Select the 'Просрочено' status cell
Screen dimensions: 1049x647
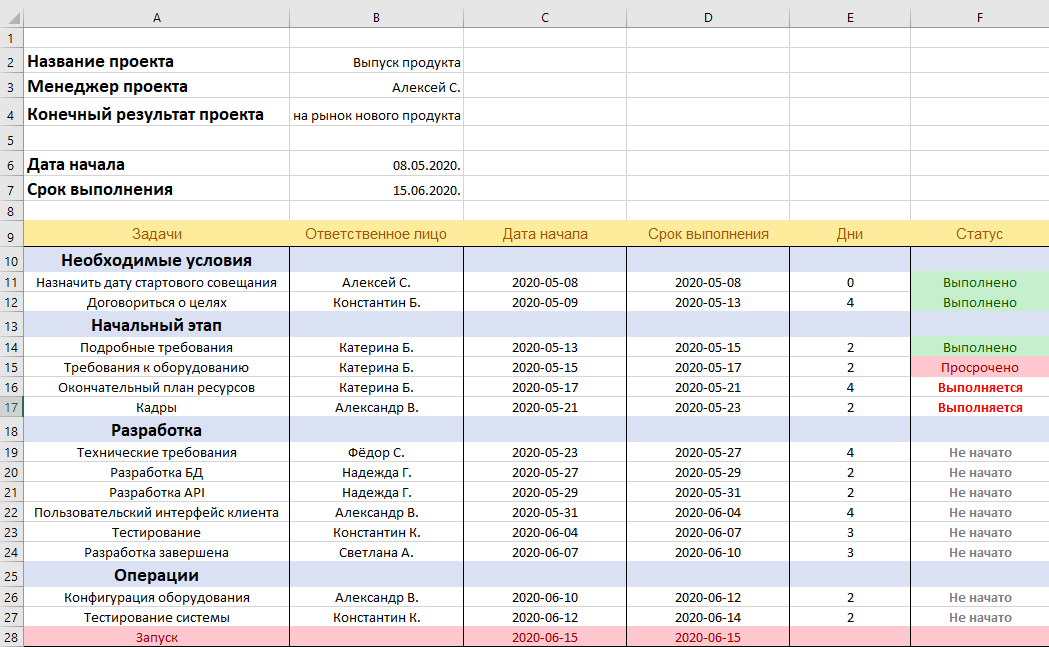pos(980,367)
